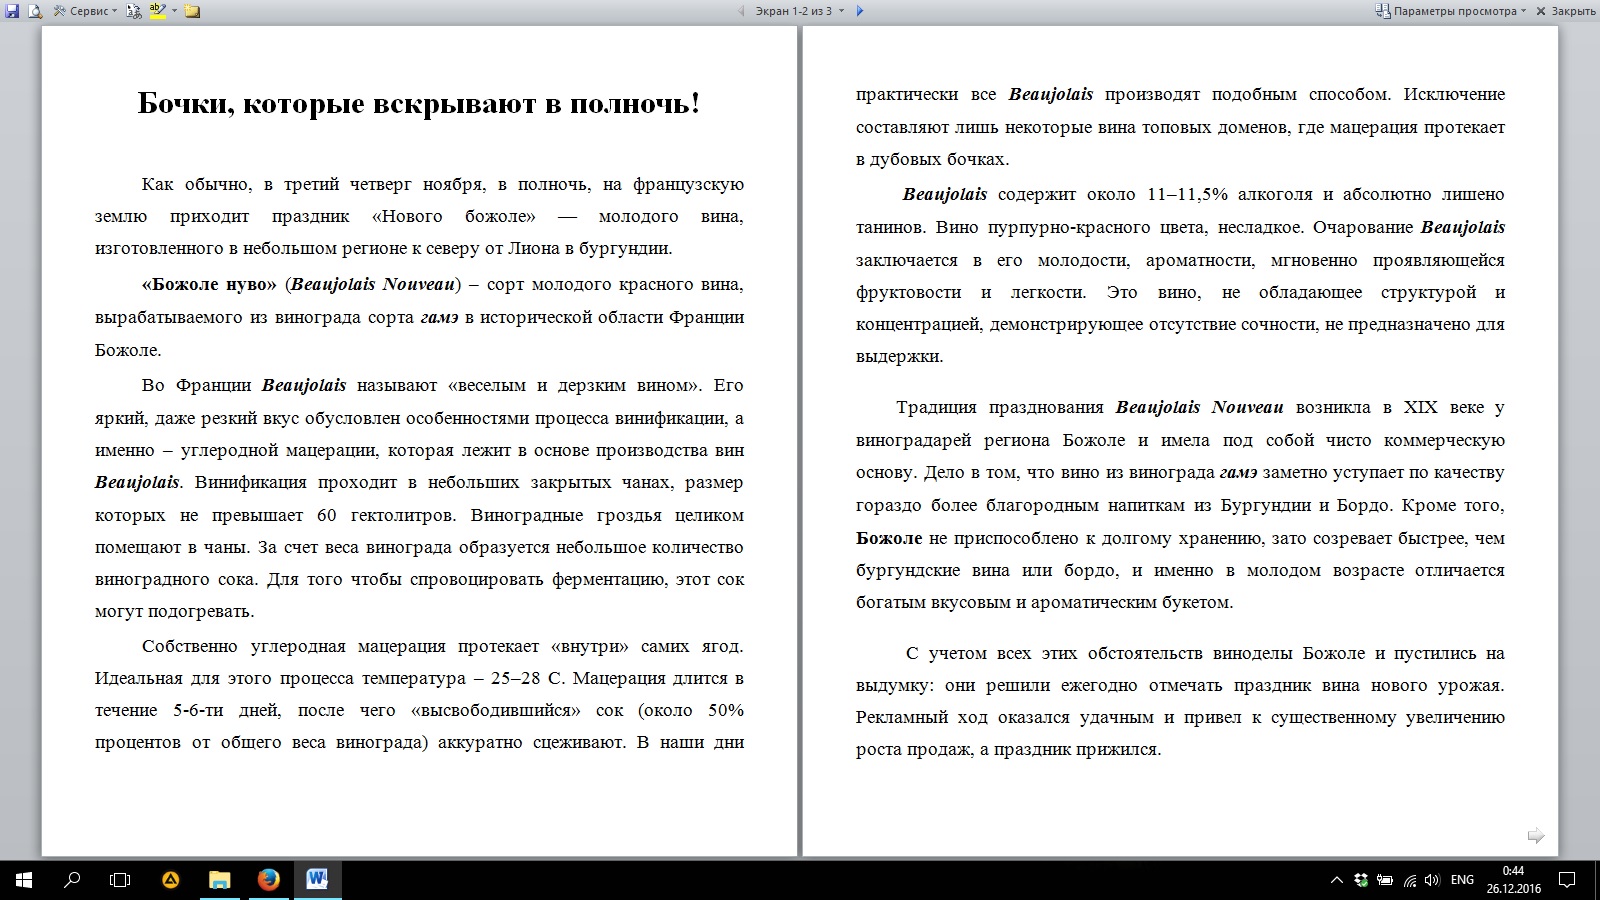1600x900 pixels.
Task: Open Task View in the taskbar
Action: (x=120, y=880)
